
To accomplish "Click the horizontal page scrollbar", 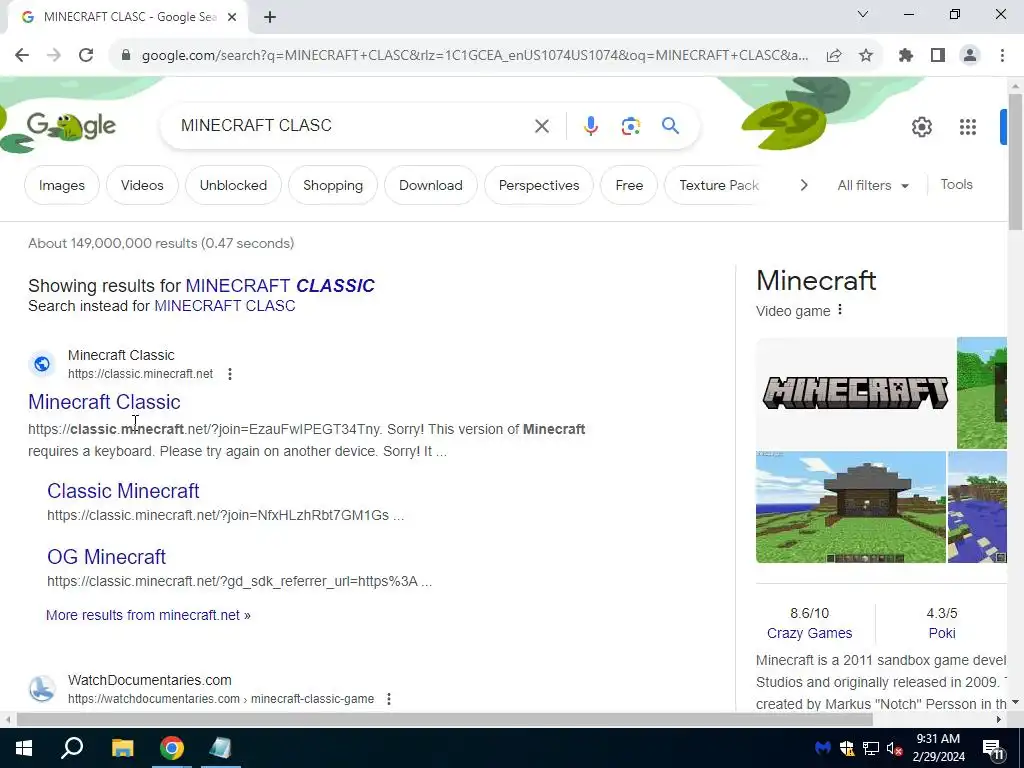I will tap(444, 720).
